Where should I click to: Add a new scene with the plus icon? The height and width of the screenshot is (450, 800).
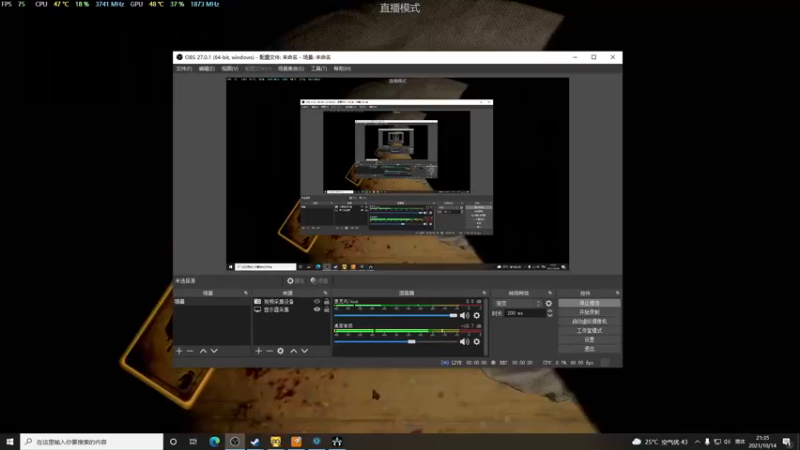tap(179, 351)
